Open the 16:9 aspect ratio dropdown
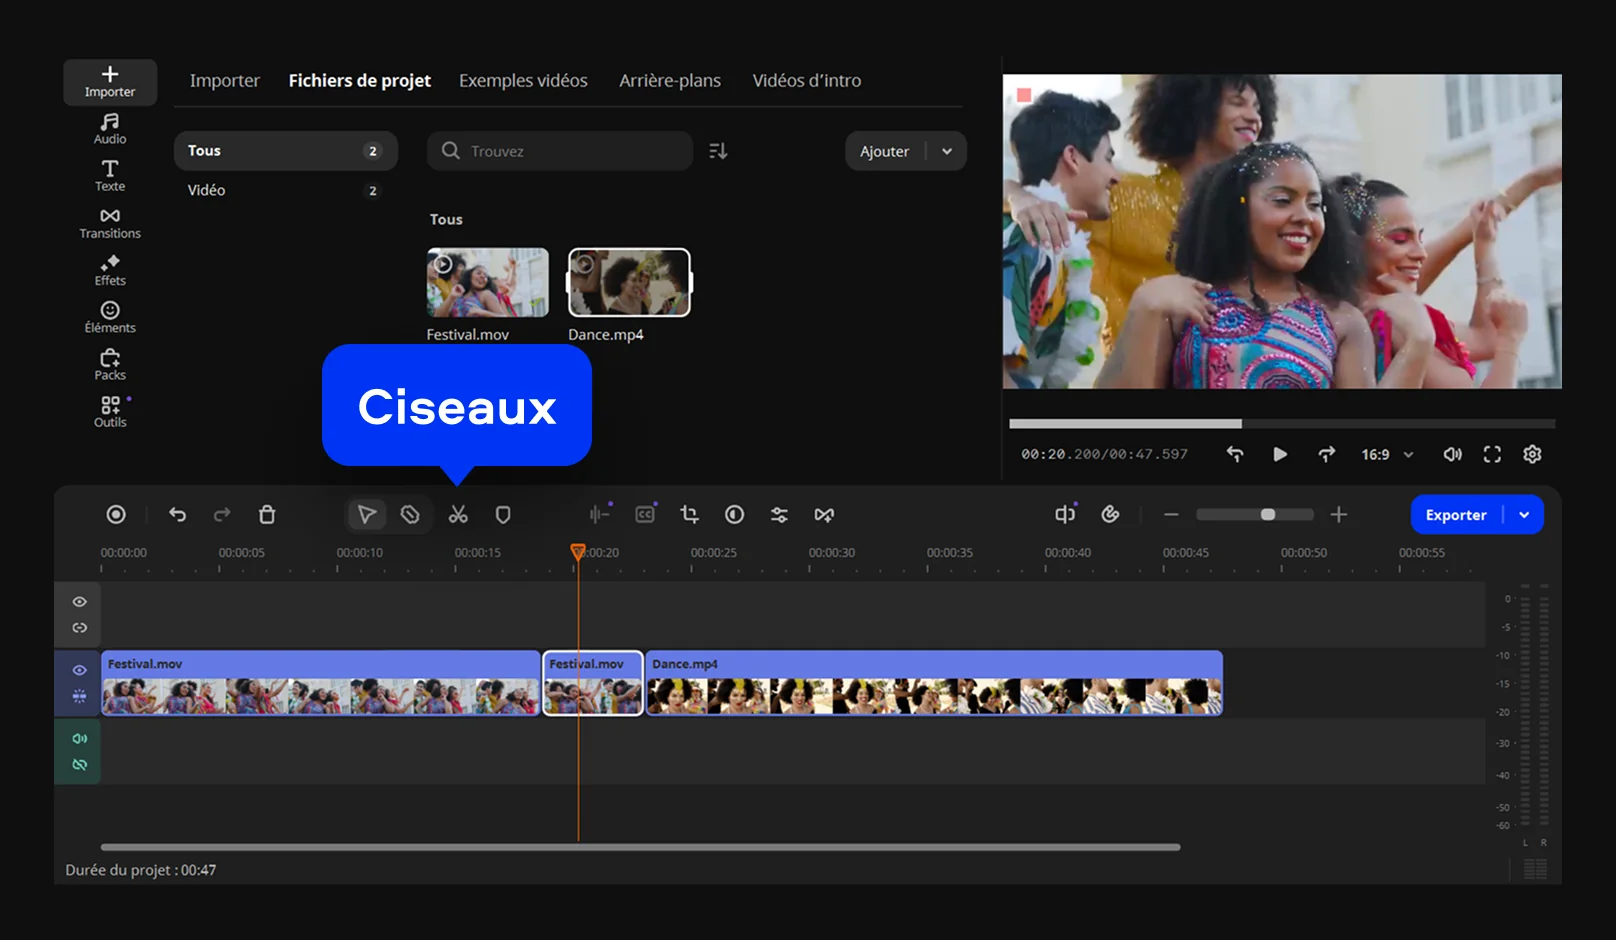The height and width of the screenshot is (940, 1616). click(x=1386, y=454)
